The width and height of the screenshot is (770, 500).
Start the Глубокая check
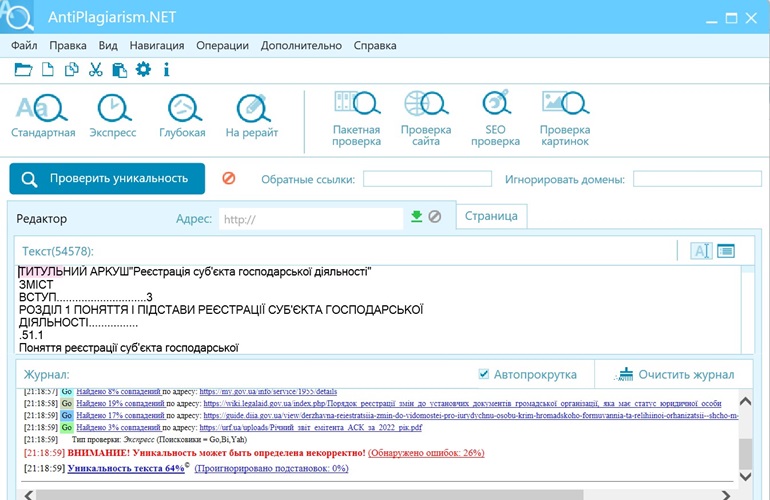(x=182, y=116)
